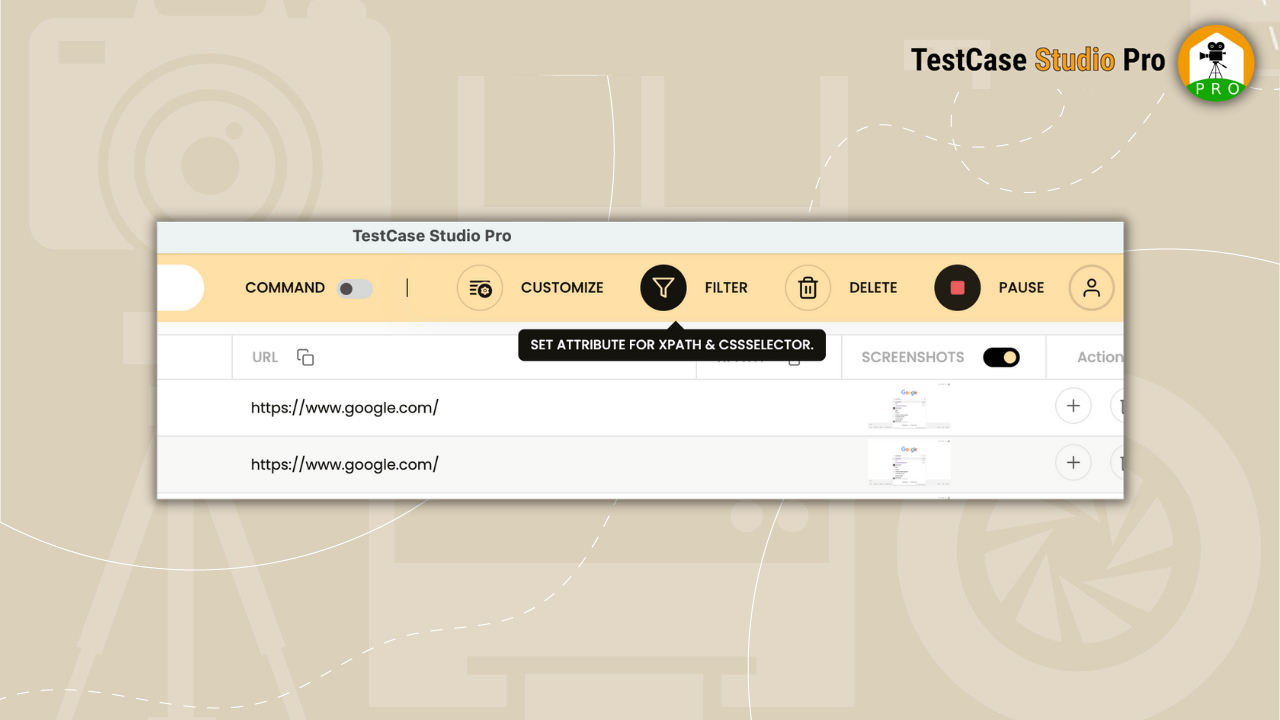Click the DELETE text label
The height and width of the screenshot is (720, 1280).
click(873, 288)
